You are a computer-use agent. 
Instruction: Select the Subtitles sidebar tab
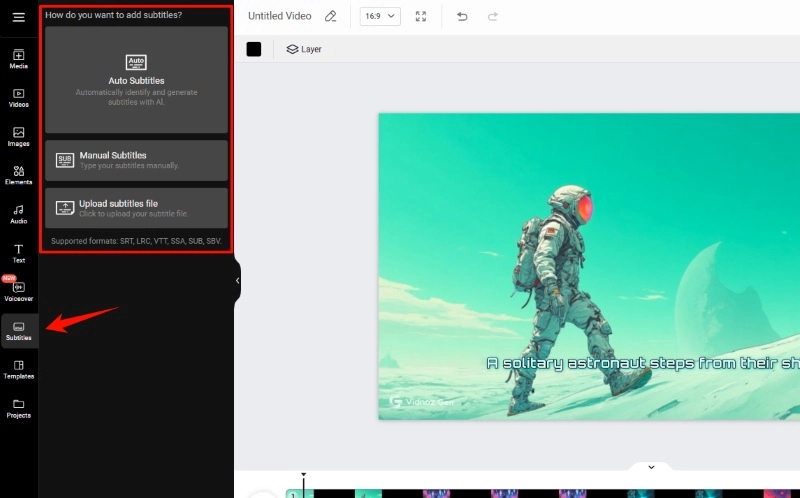19,331
